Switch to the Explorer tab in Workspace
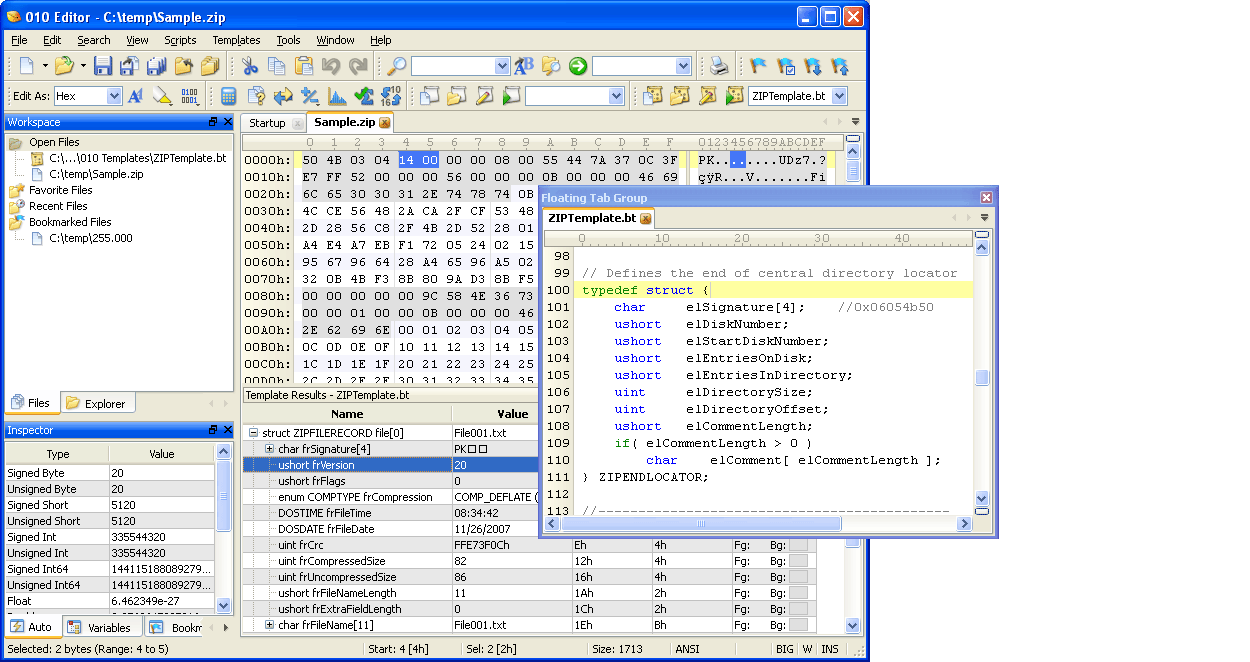Screen dimensions: 1250x662 96,404
